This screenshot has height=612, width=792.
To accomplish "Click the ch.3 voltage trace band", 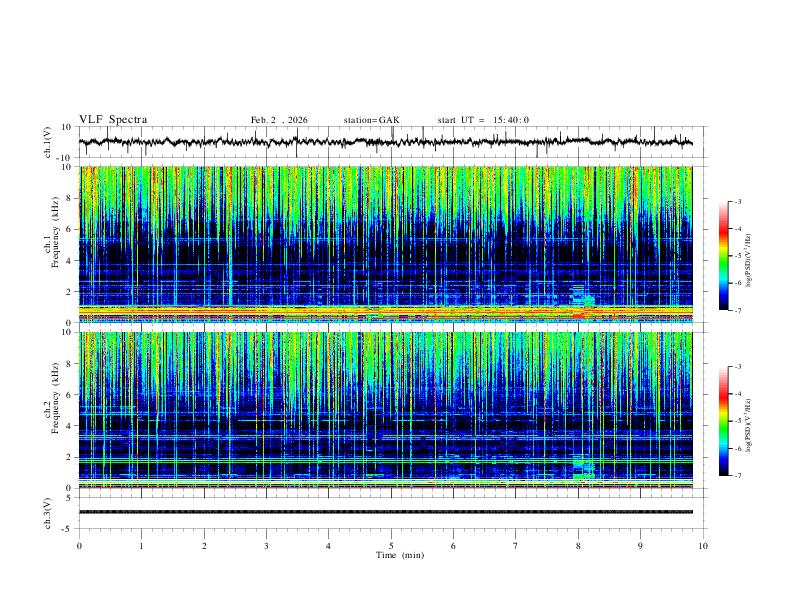I will point(386,512).
